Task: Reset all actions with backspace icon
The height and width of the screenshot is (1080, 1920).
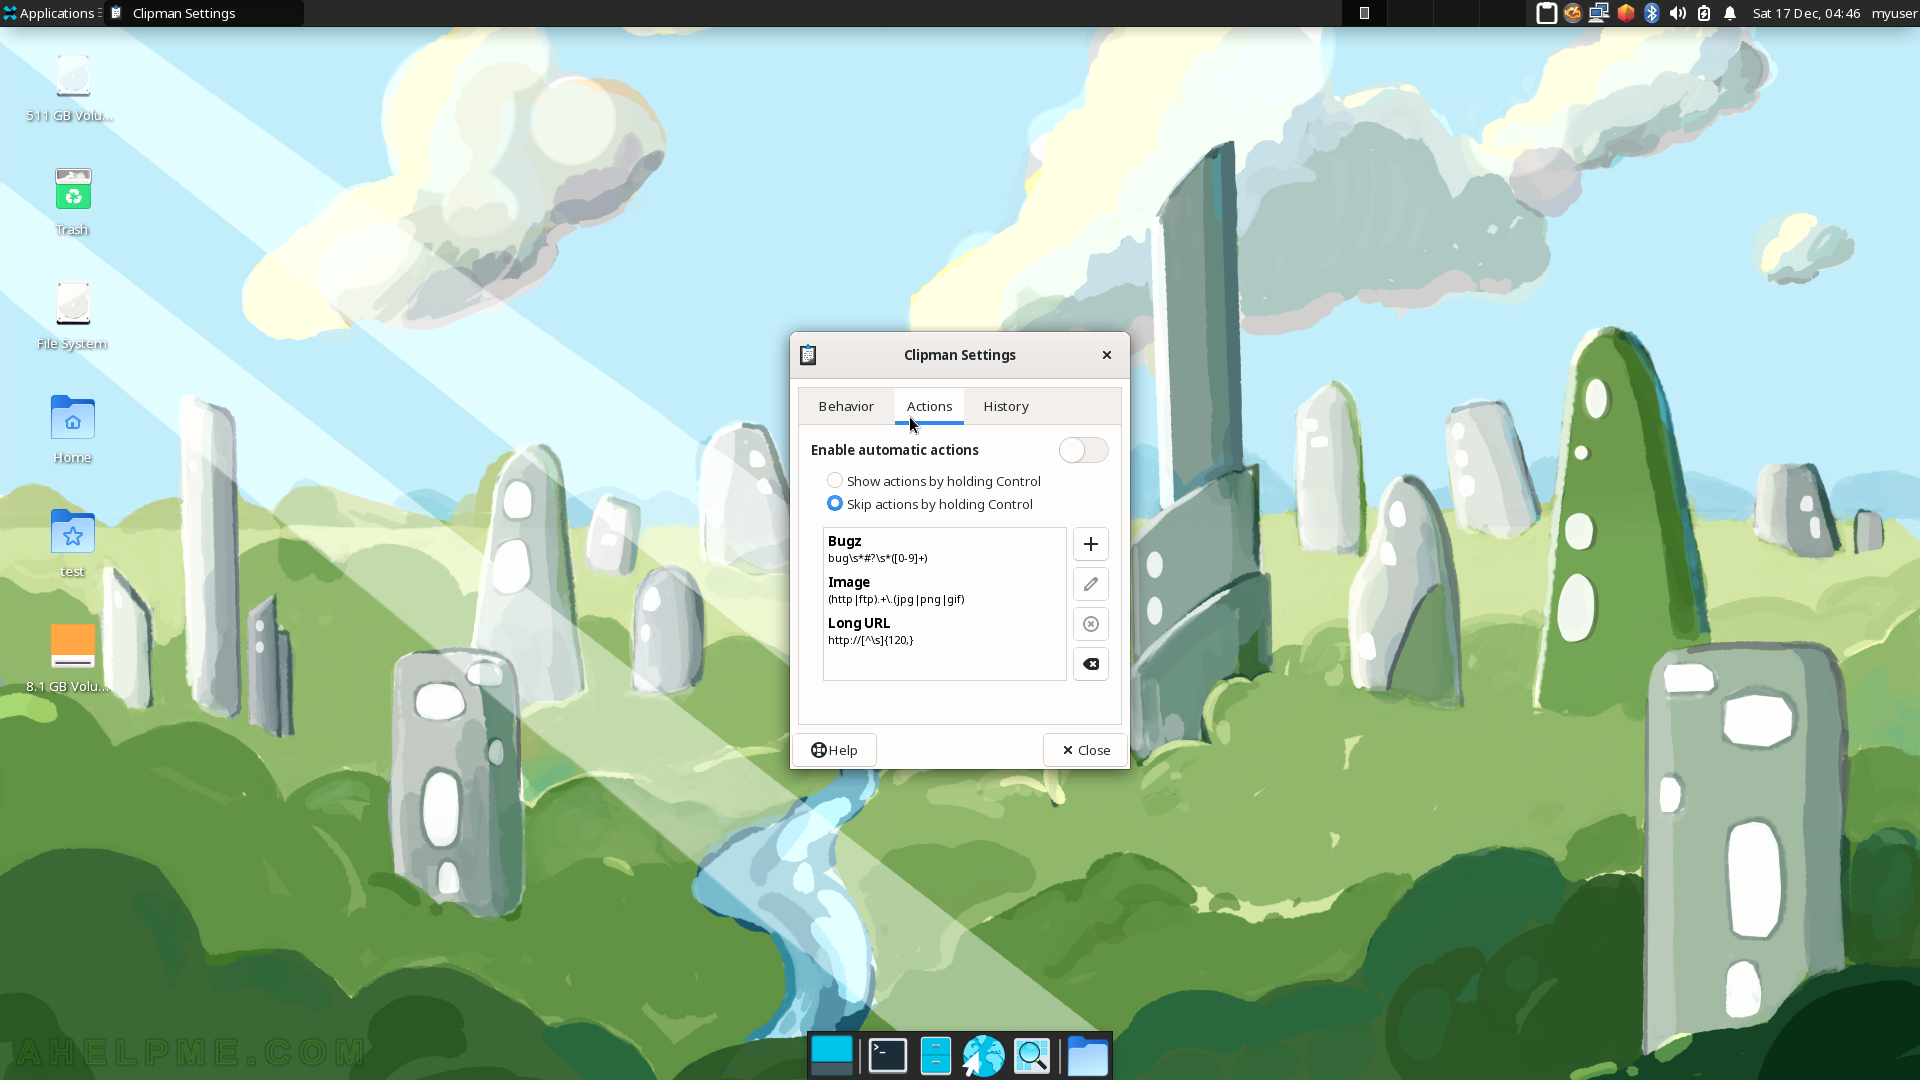Action: (x=1090, y=664)
